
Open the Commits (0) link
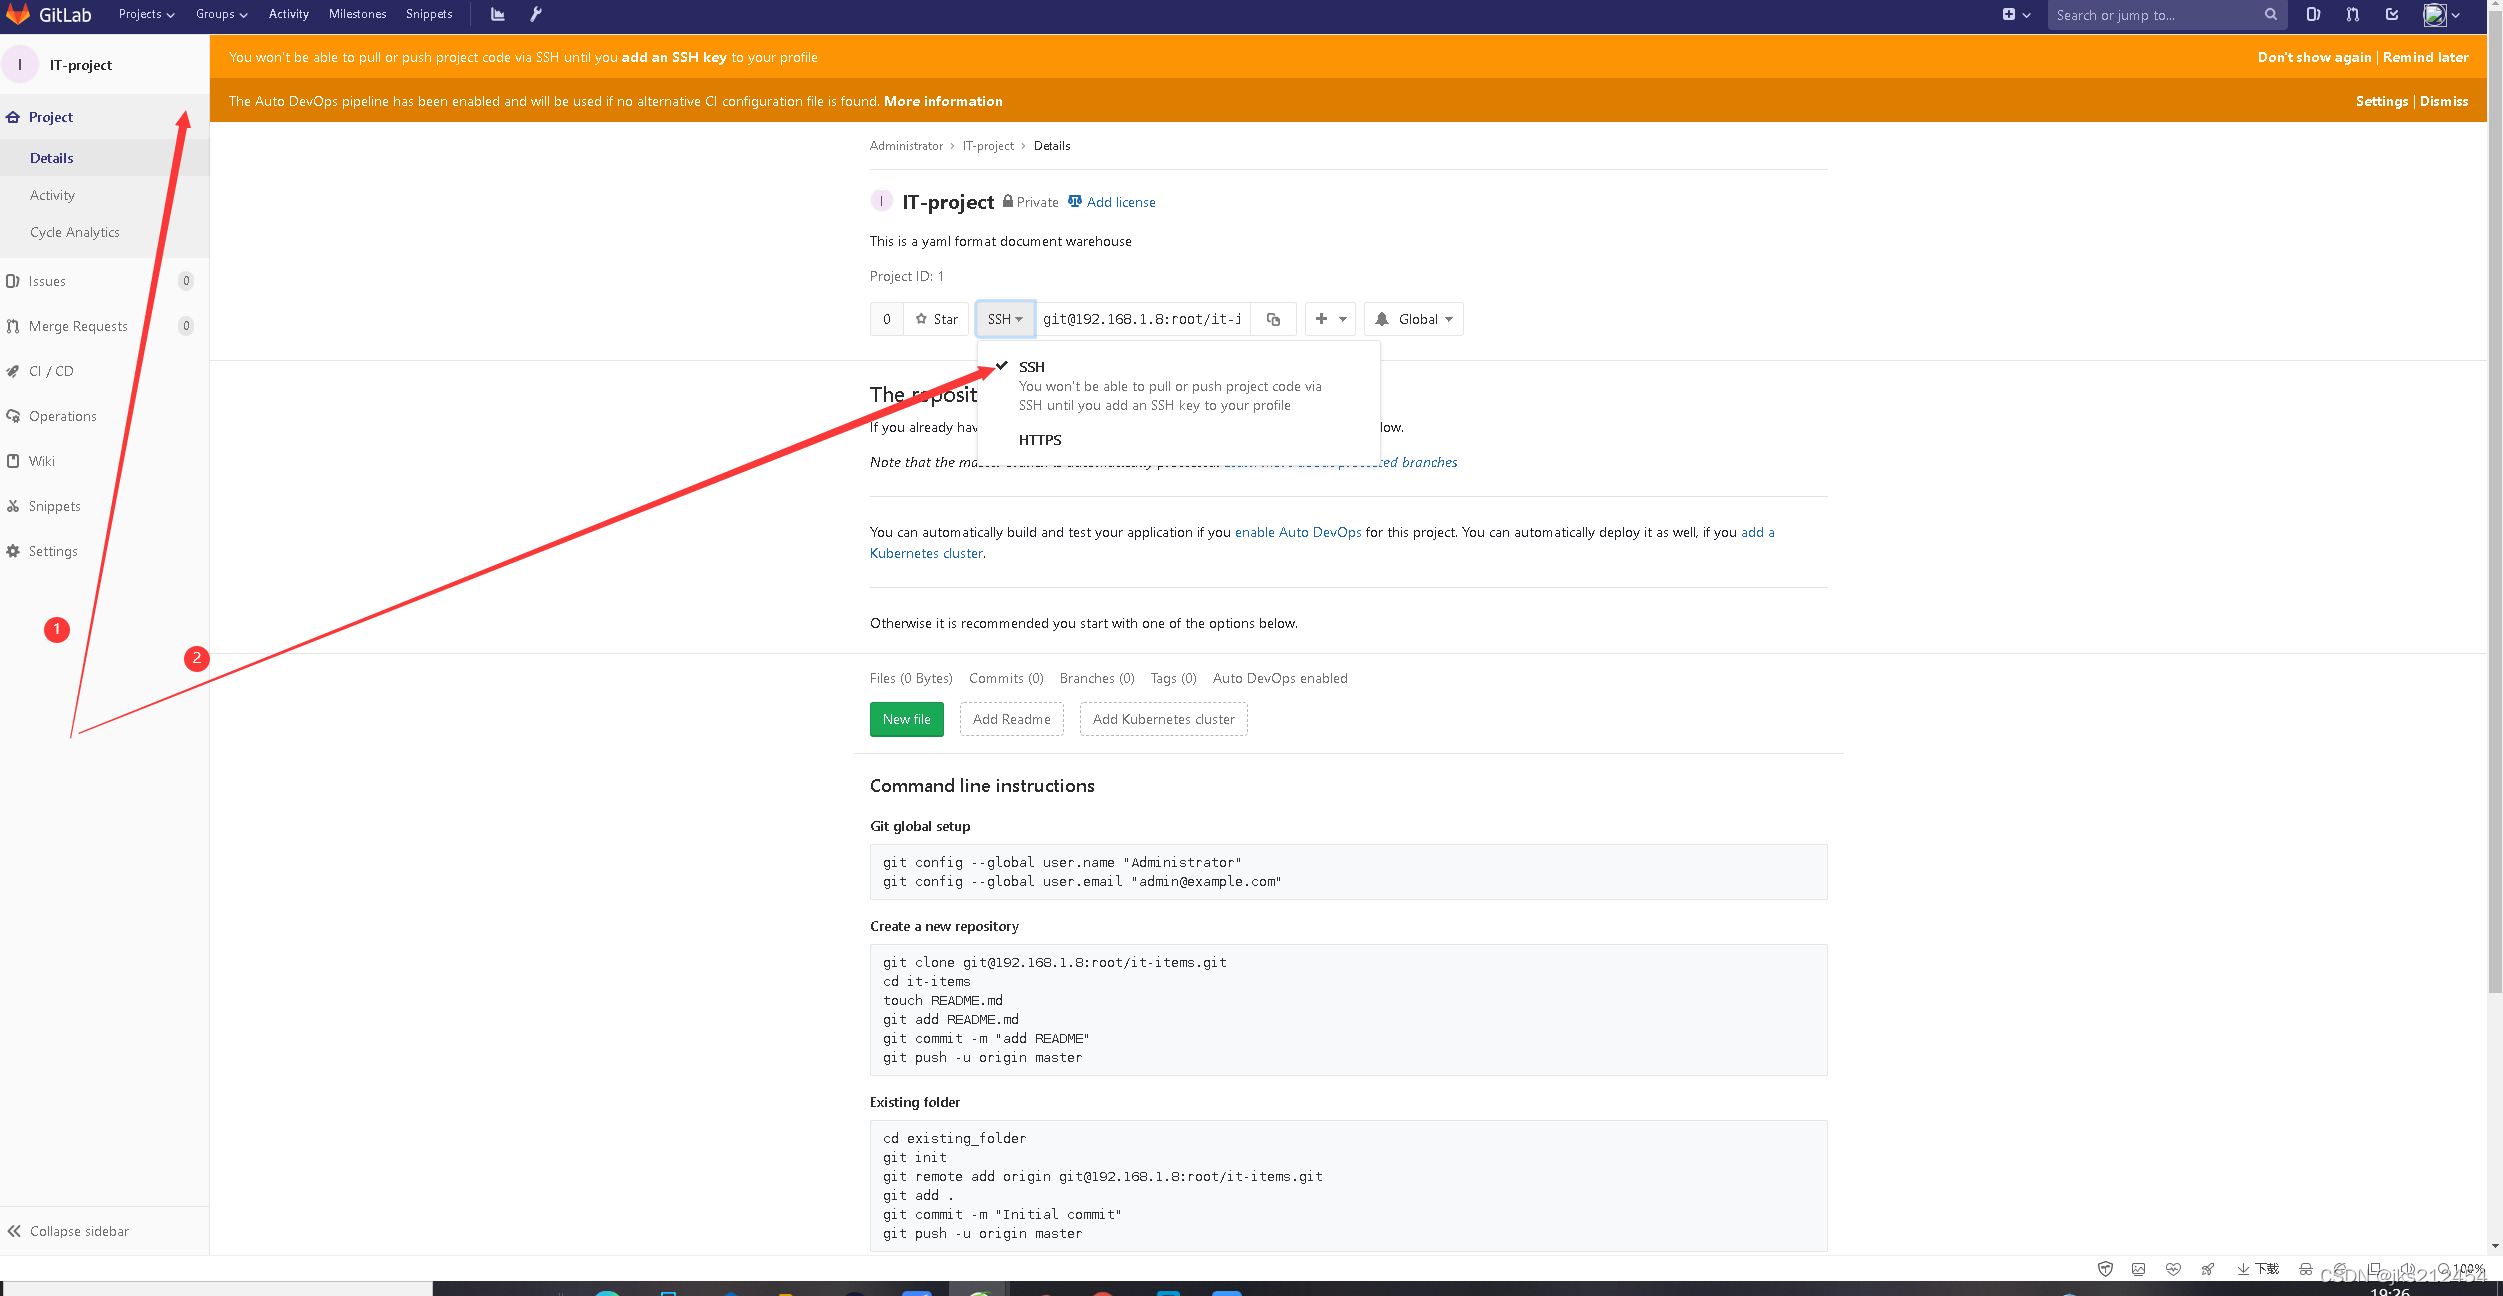point(1006,678)
